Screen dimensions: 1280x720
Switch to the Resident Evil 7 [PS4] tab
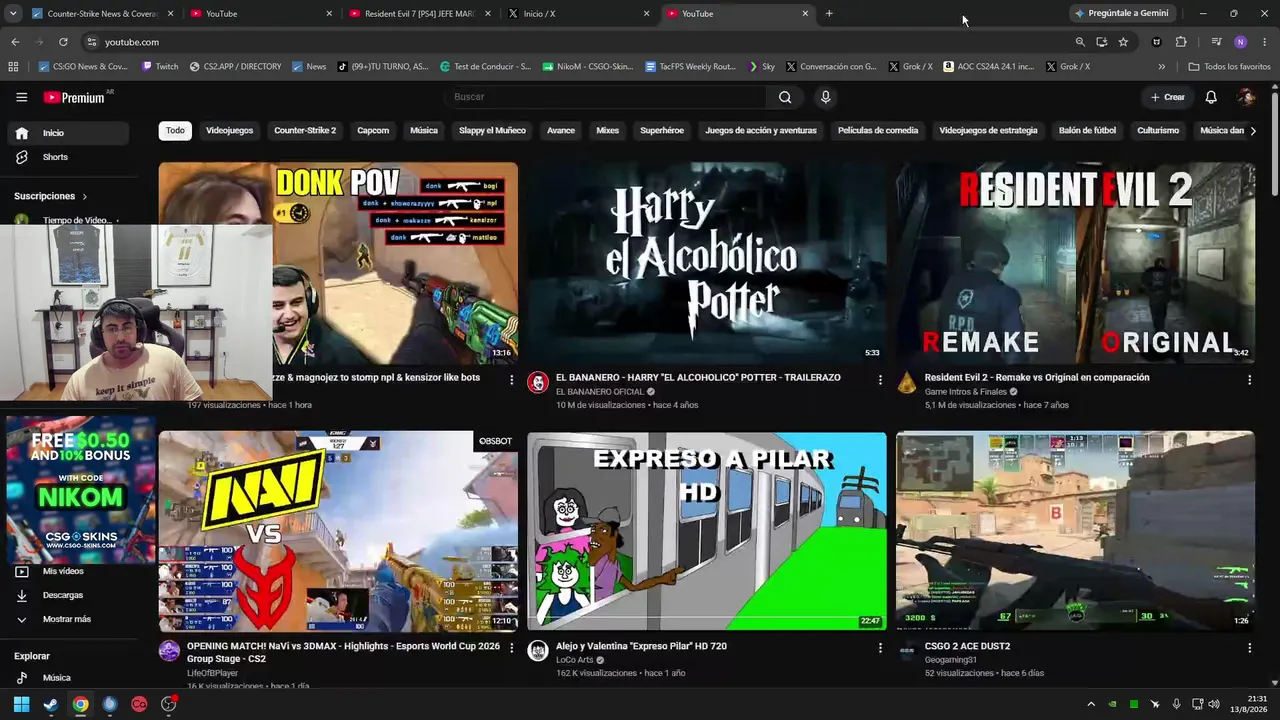coord(419,14)
